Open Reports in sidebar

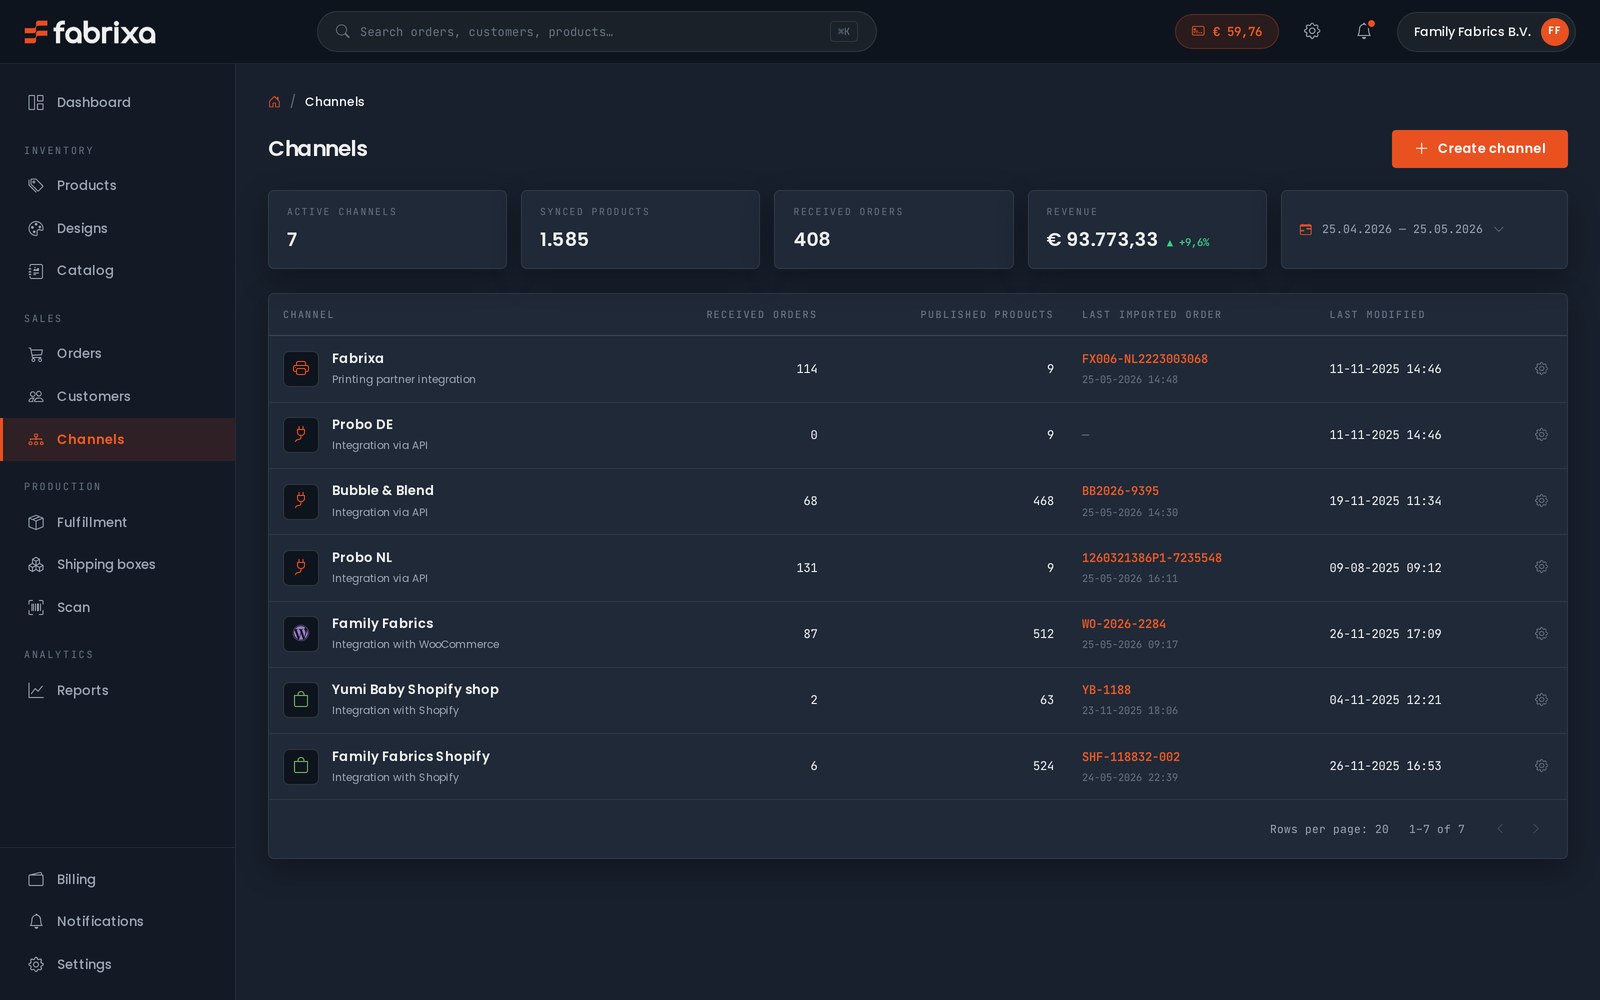(x=118, y=690)
